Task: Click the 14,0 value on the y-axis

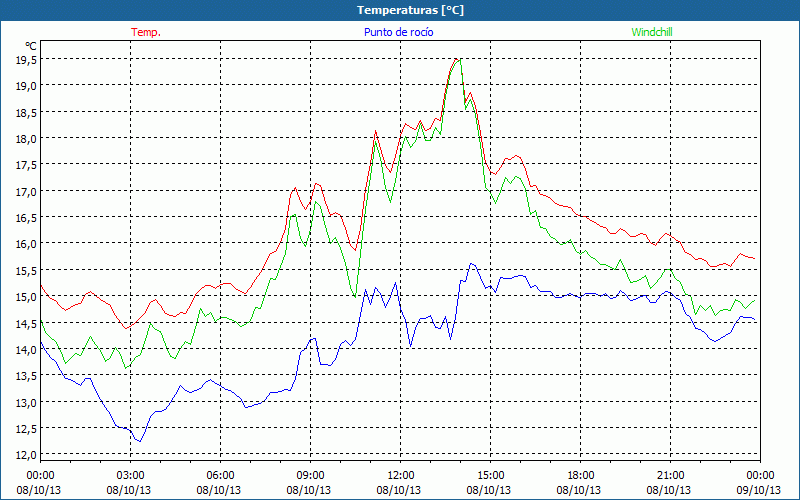Action: [26, 349]
